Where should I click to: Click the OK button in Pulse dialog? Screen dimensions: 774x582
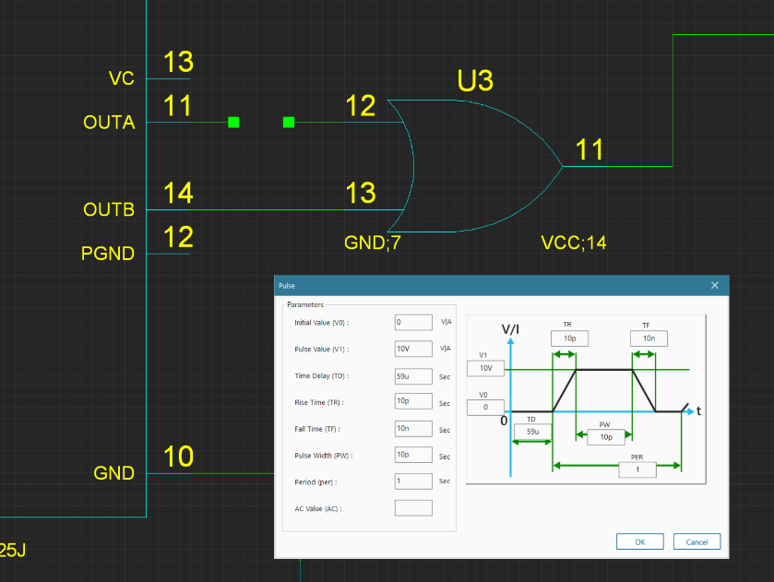[640, 542]
